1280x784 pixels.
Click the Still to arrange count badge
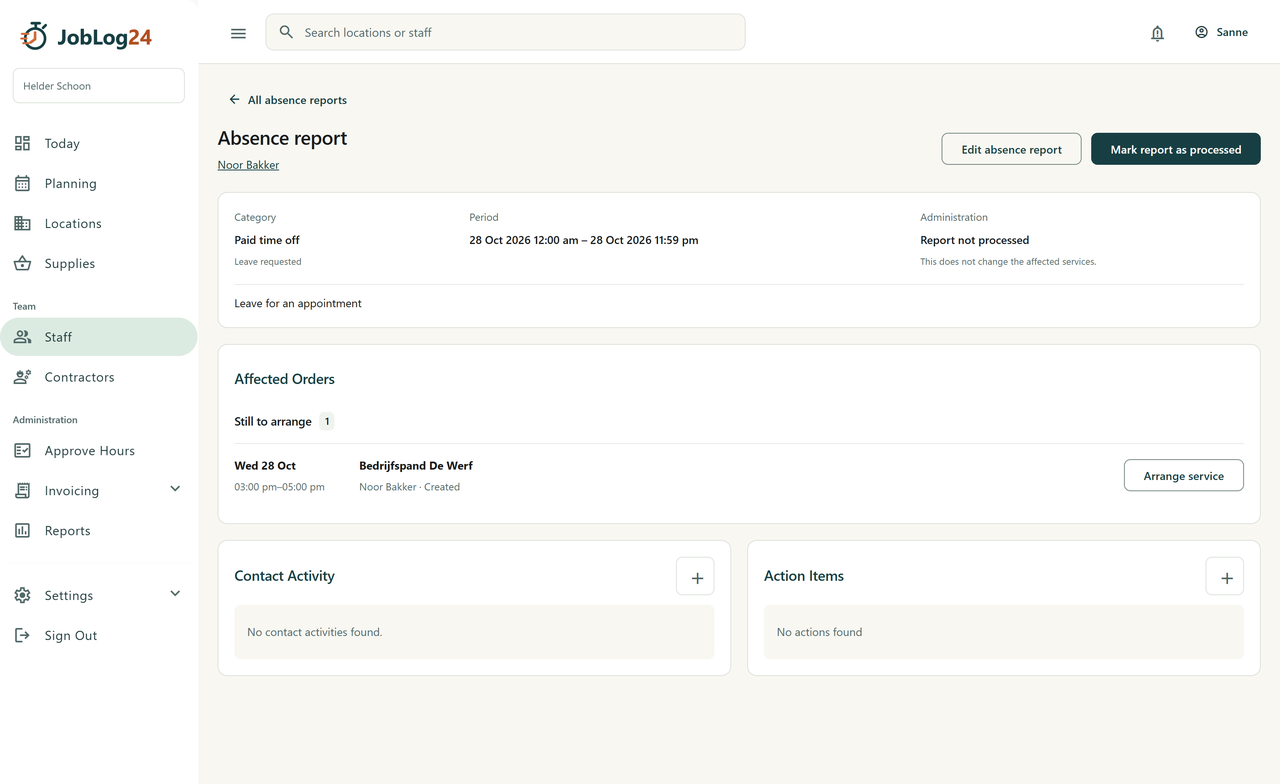point(327,422)
